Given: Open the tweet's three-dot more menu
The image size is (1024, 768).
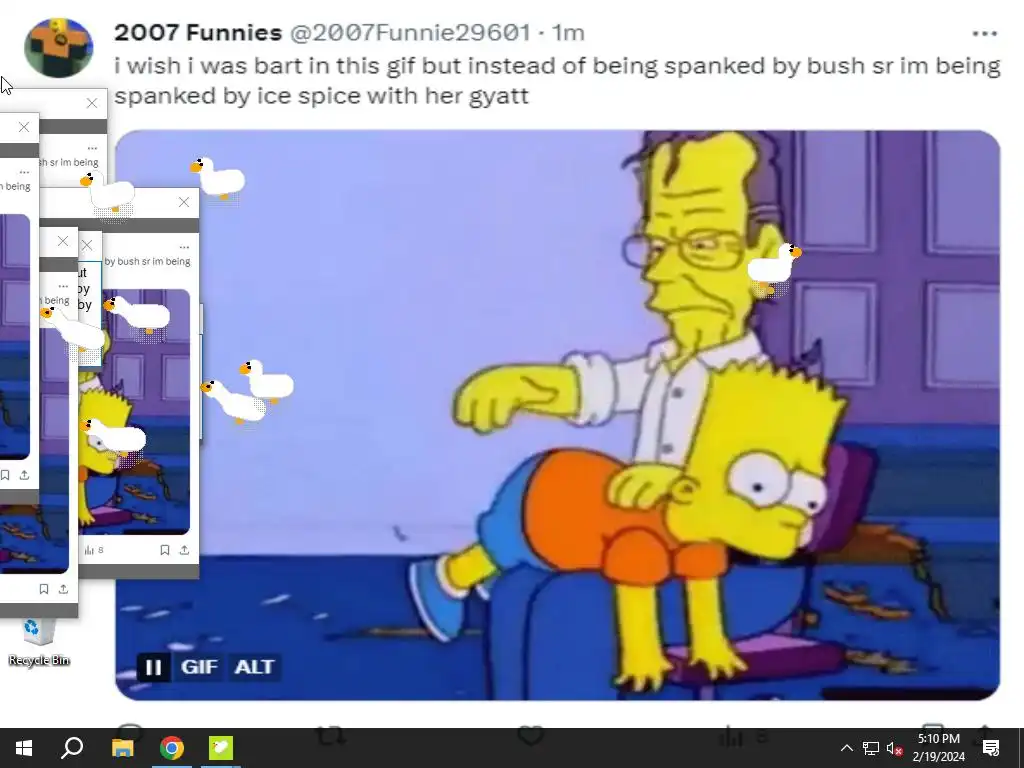Looking at the screenshot, I should coord(984,33).
